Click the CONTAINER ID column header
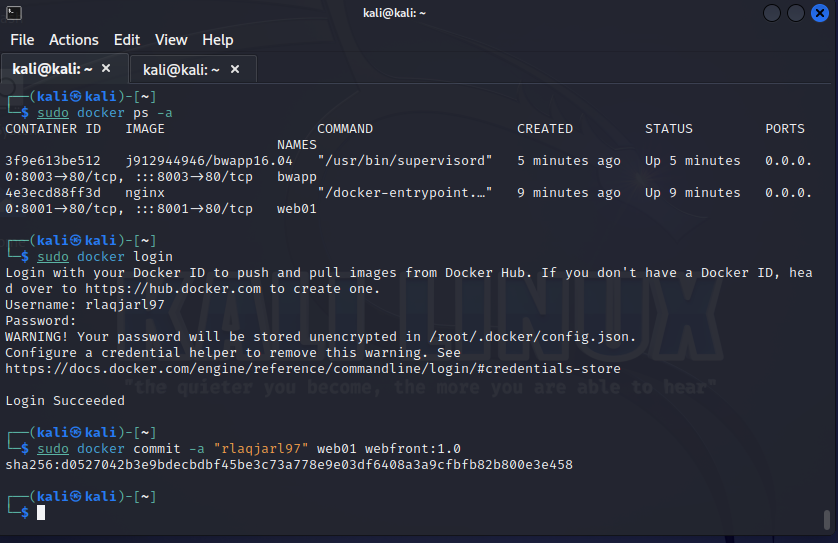Viewport: 838px width, 543px height. pos(53,129)
